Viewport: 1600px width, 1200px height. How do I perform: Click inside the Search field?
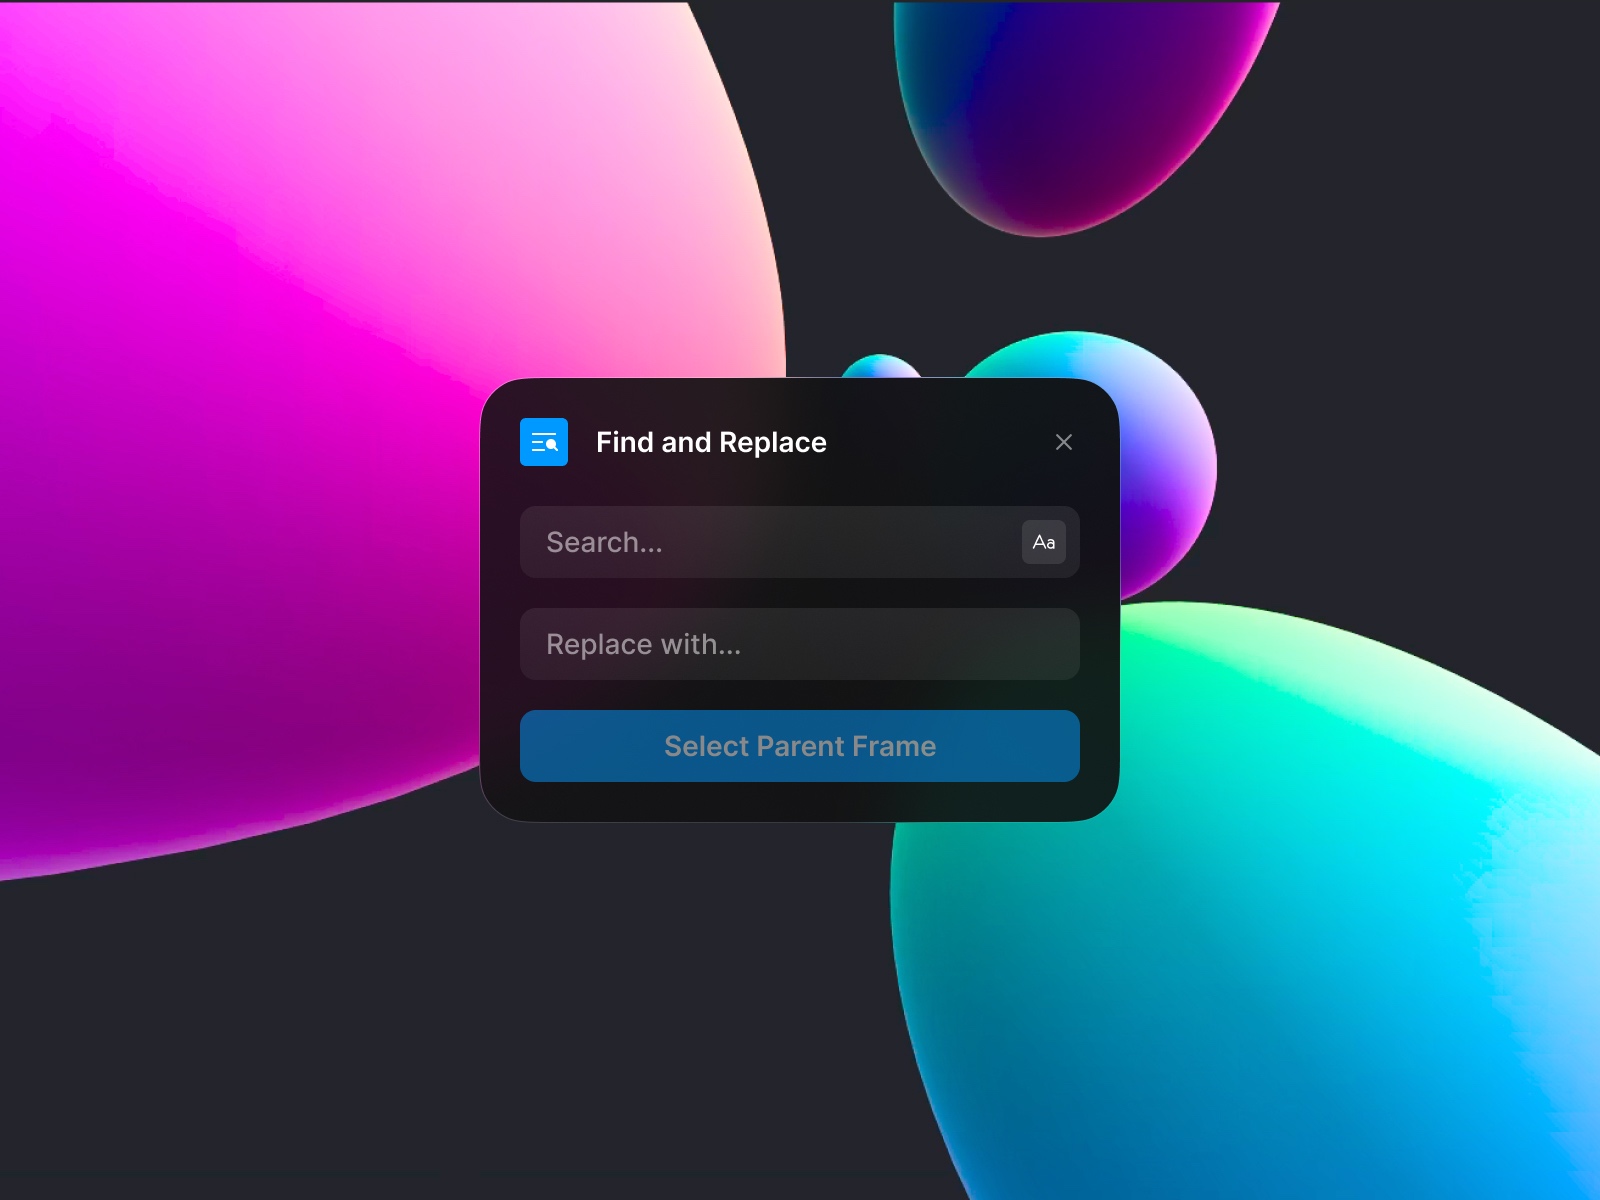coord(750,542)
